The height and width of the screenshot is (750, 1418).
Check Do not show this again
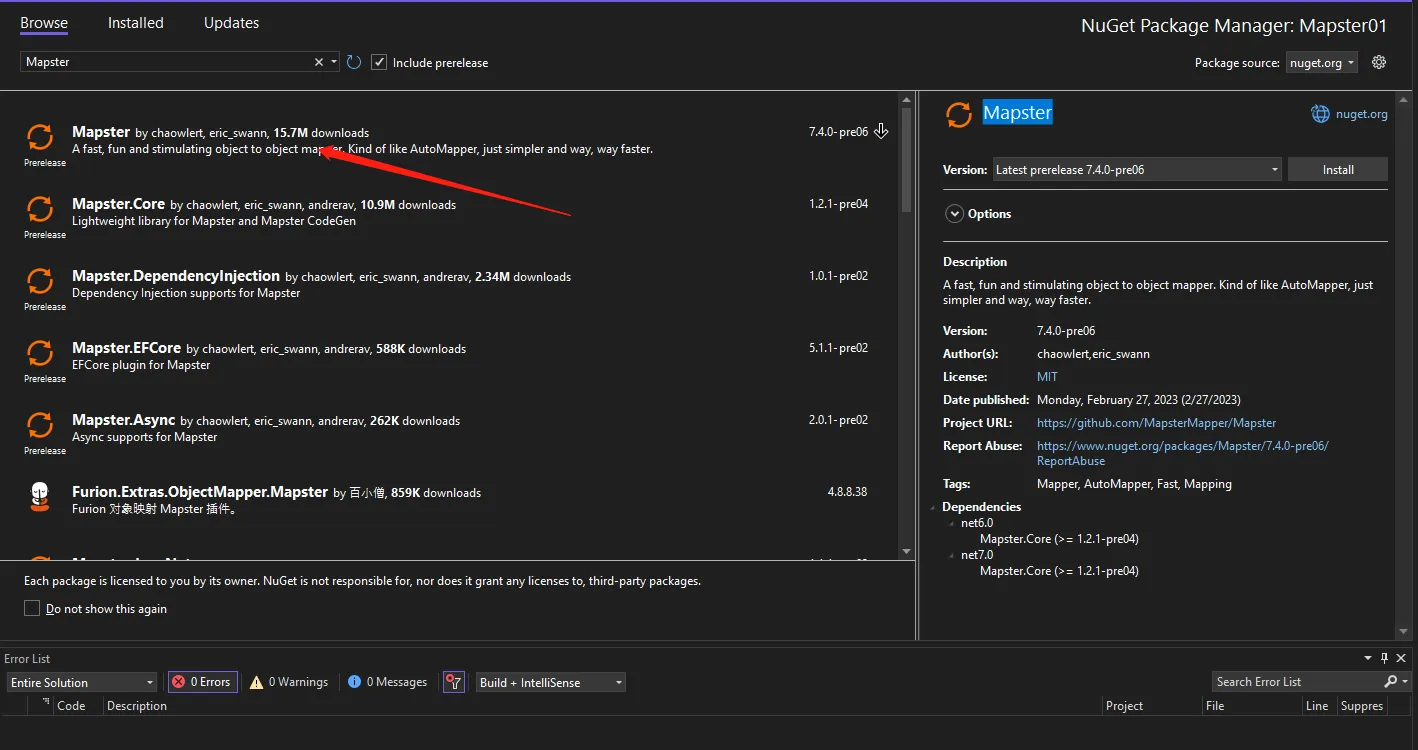(32, 608)
